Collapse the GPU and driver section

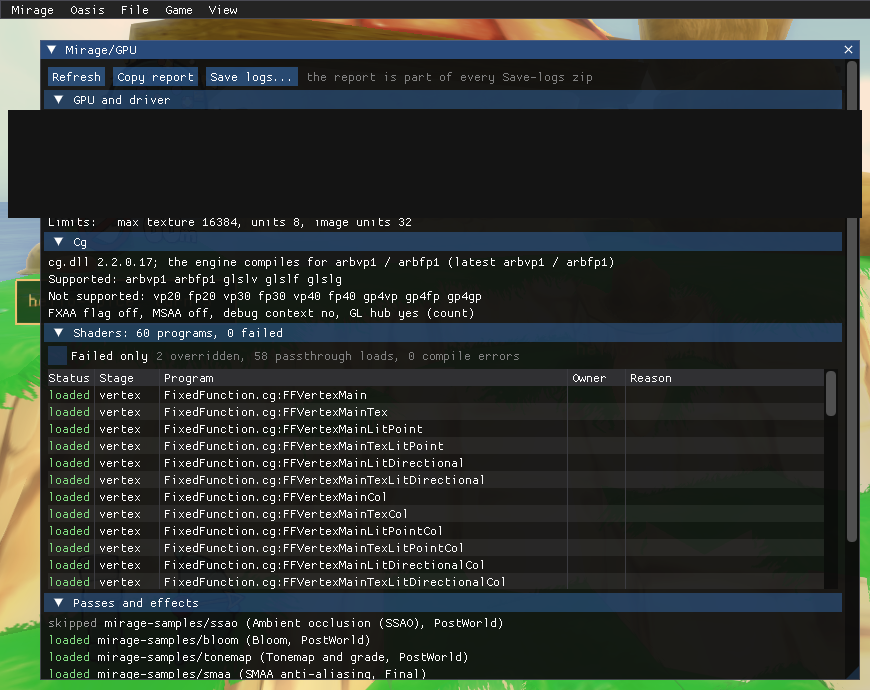(x=443, y=100)
